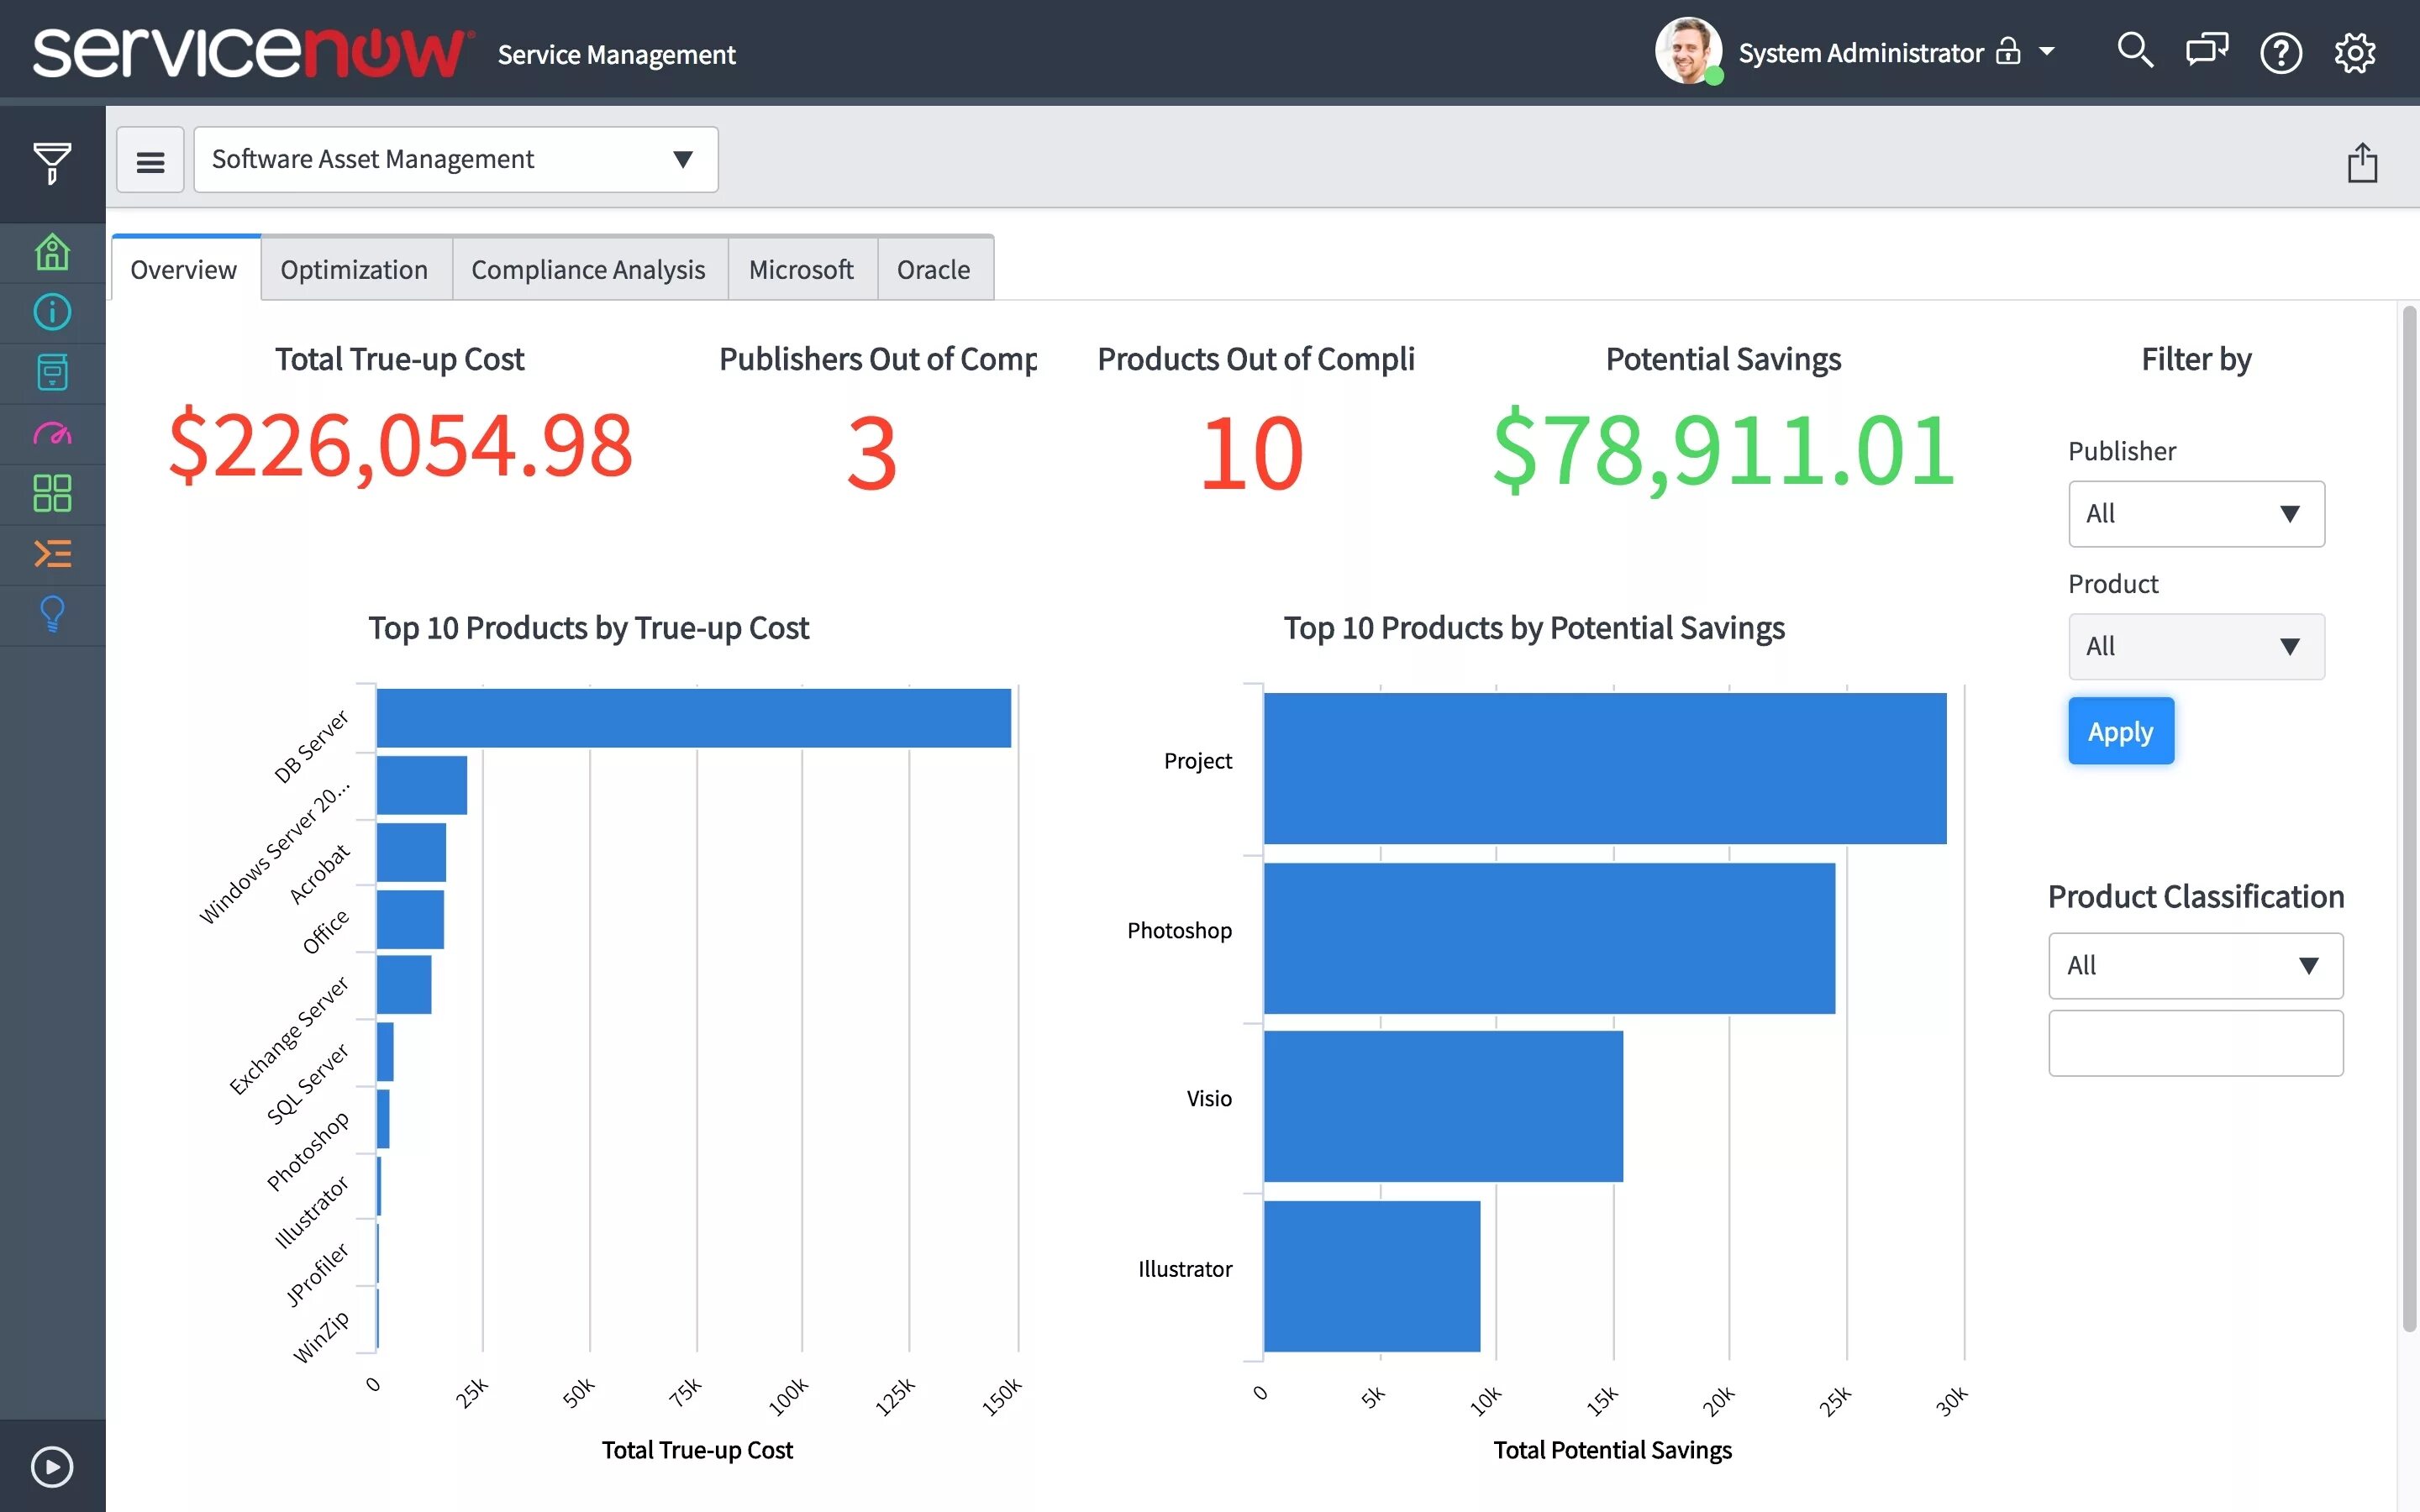Open the lightbulb icon in sidebar

(52, 614)
